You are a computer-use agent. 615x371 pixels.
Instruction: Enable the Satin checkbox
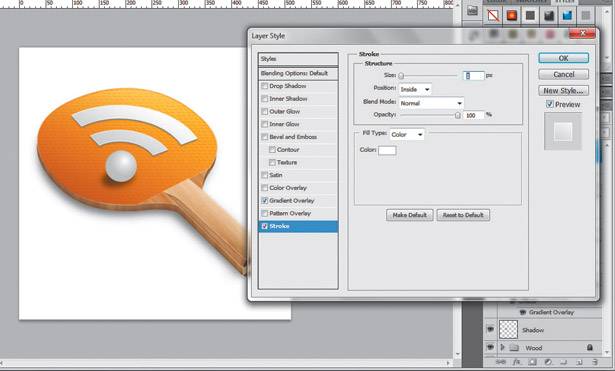pos(265,175)
